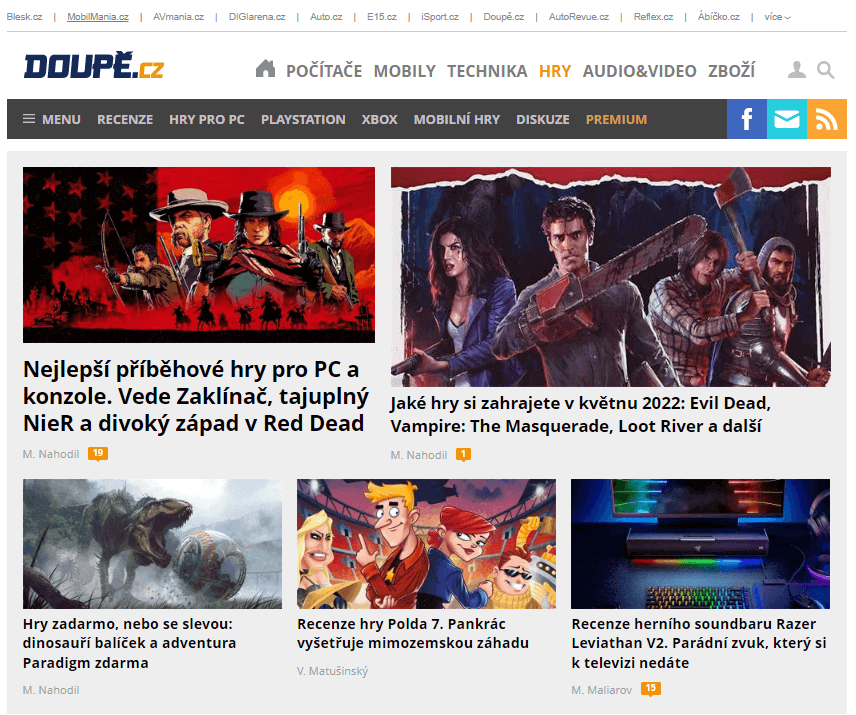Visit Reflex.cz link

(653, 17)
